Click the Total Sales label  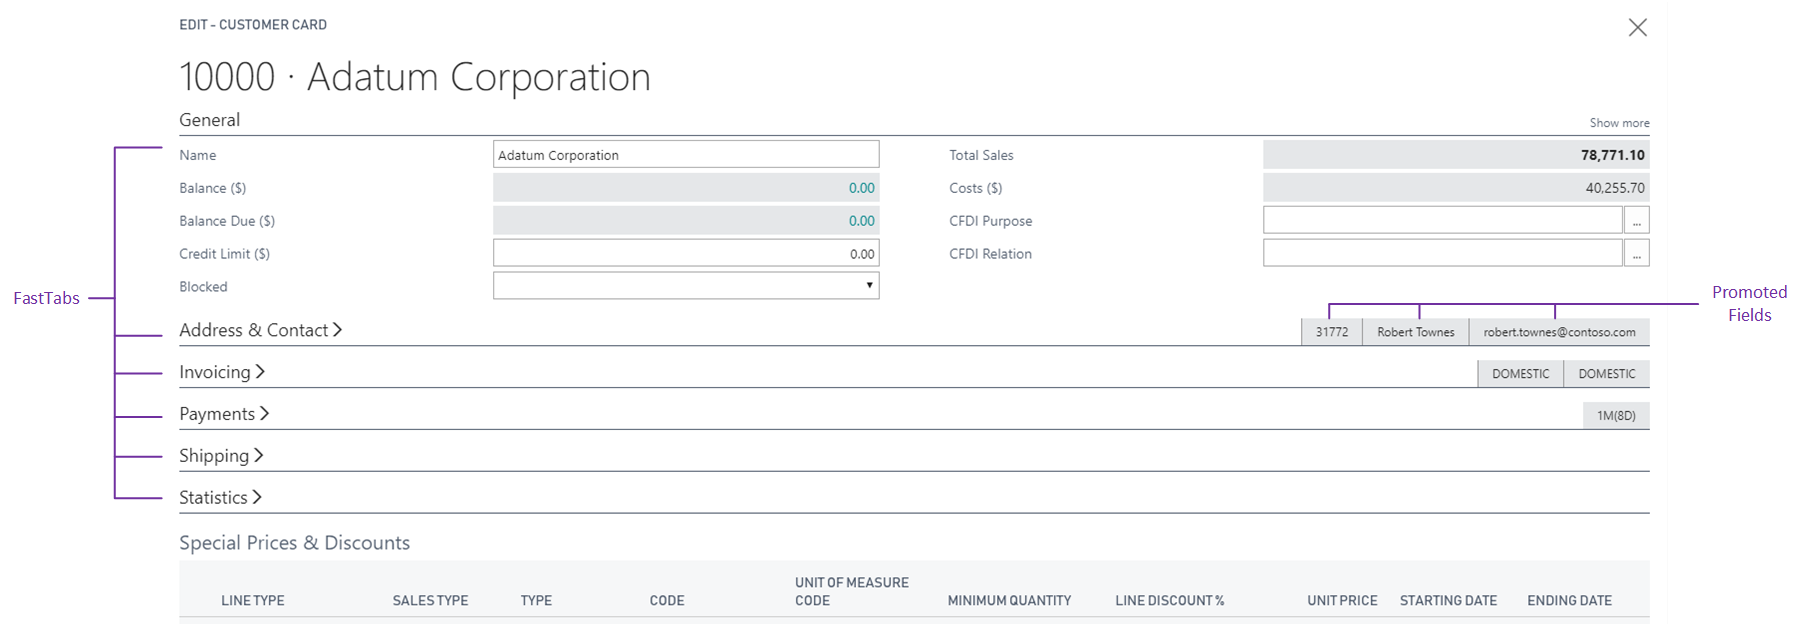click(x=981, y=155)
